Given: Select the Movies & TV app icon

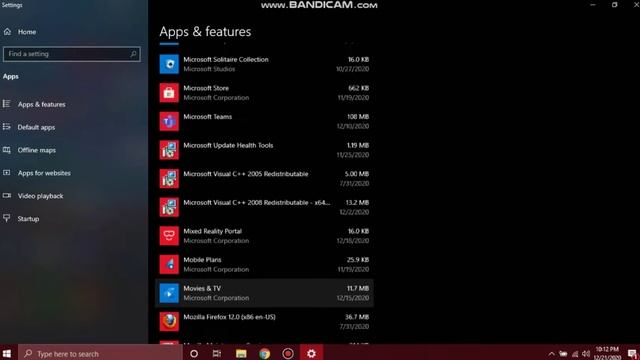Looking at the screenshot, I should point(169,293).
